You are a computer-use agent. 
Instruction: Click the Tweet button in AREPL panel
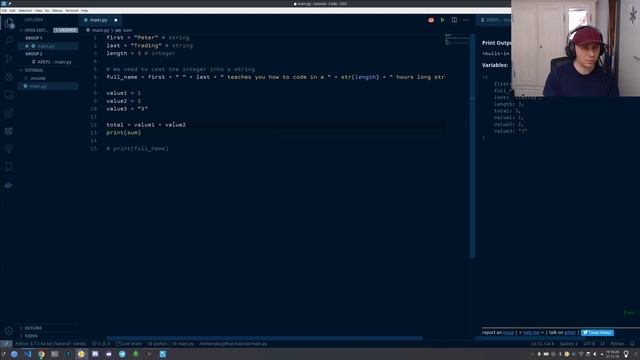(x=597, y=333)
